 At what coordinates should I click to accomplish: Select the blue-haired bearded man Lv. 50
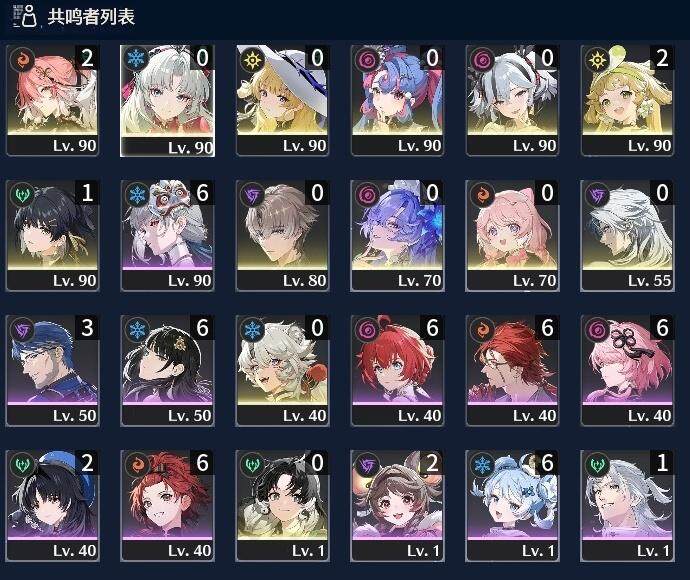[52, 371]
